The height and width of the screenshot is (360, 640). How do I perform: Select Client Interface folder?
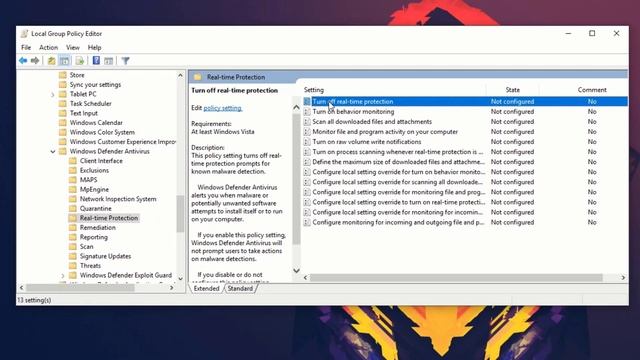pos(101,161)
